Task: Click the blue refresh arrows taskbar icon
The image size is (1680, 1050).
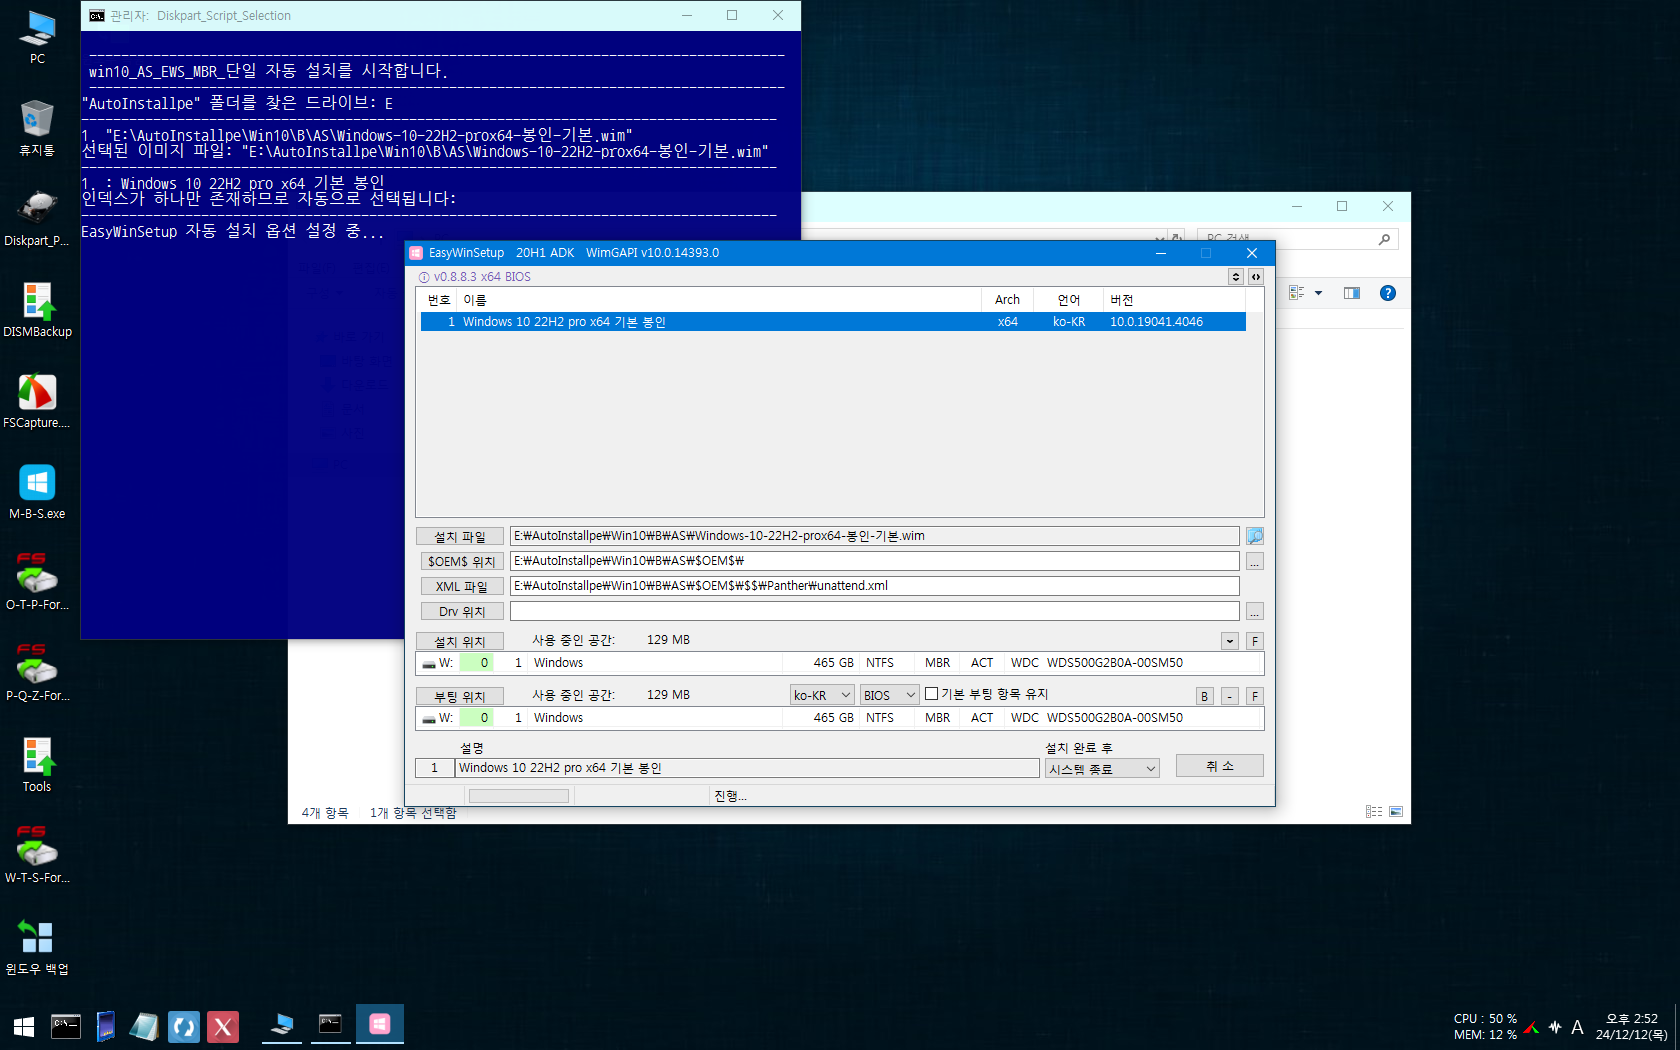Action: [184, 1026]
